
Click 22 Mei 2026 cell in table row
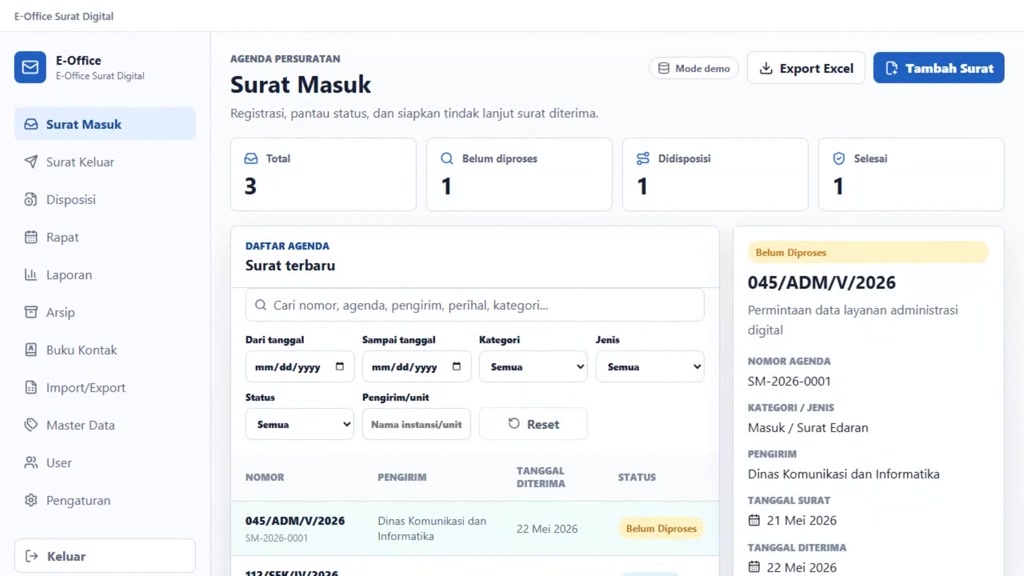point(547,529)
